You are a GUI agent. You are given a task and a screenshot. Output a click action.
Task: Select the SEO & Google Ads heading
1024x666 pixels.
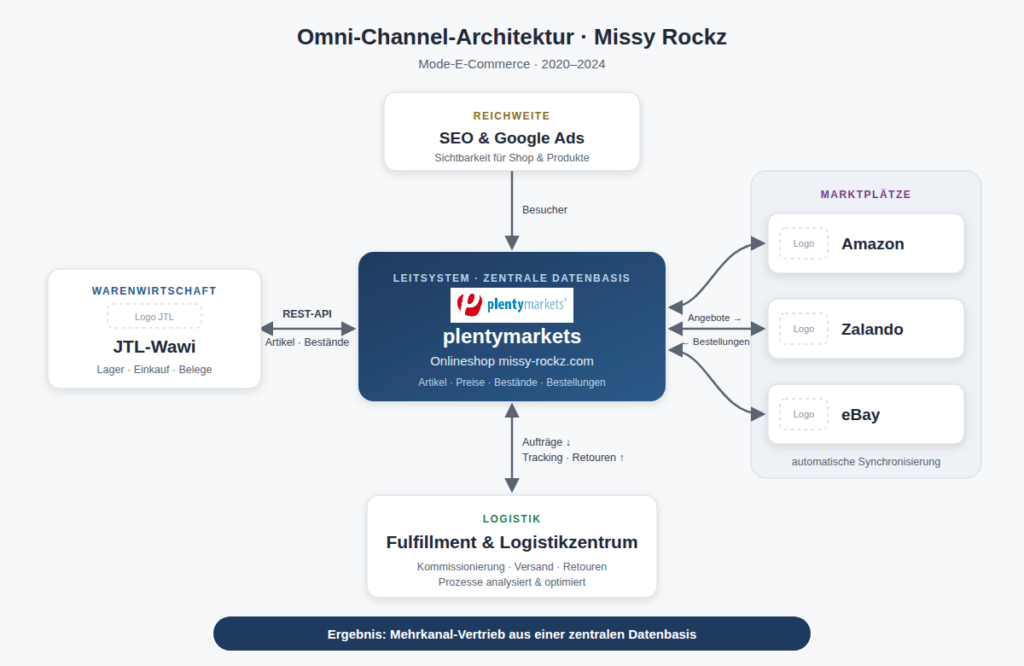(511, 138)
